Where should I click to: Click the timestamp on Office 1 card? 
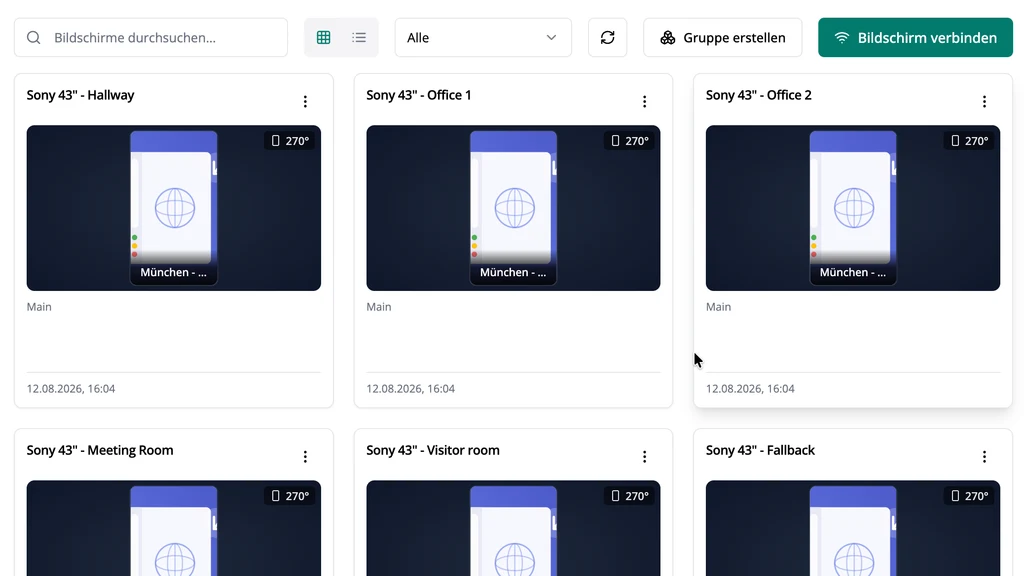(x=410, y=389)
